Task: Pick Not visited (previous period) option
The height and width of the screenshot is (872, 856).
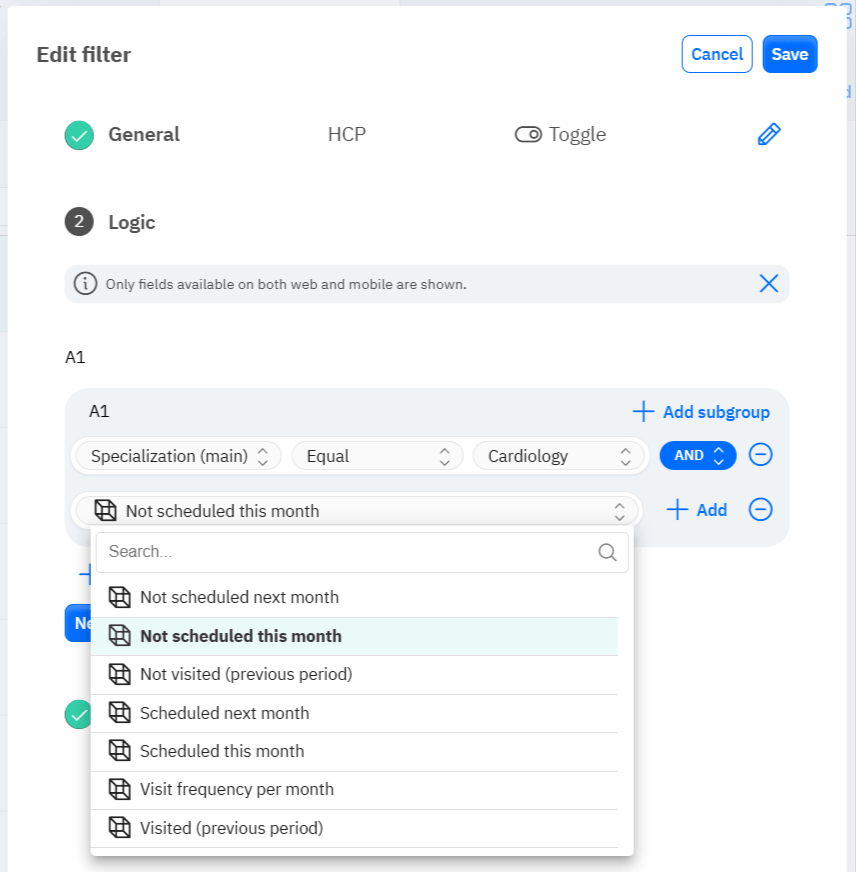Action: [354, 675]
